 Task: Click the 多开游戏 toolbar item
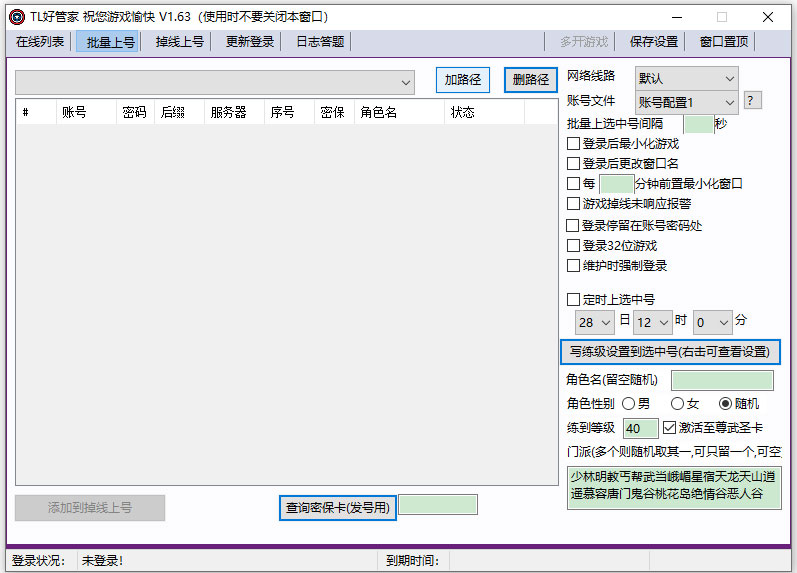pos(584,42)
